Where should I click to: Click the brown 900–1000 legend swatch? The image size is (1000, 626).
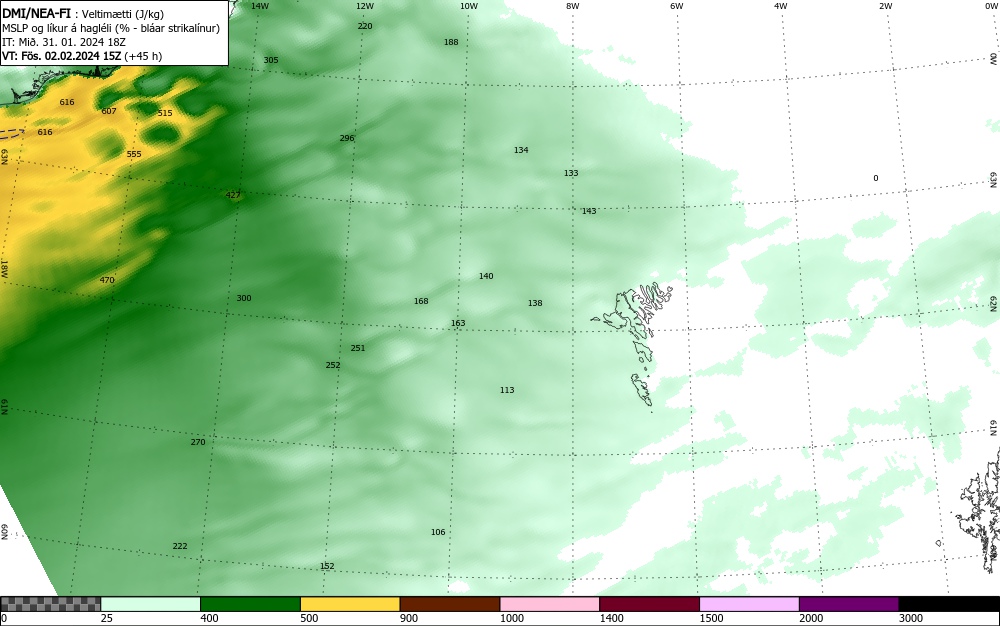coord(450,604)
